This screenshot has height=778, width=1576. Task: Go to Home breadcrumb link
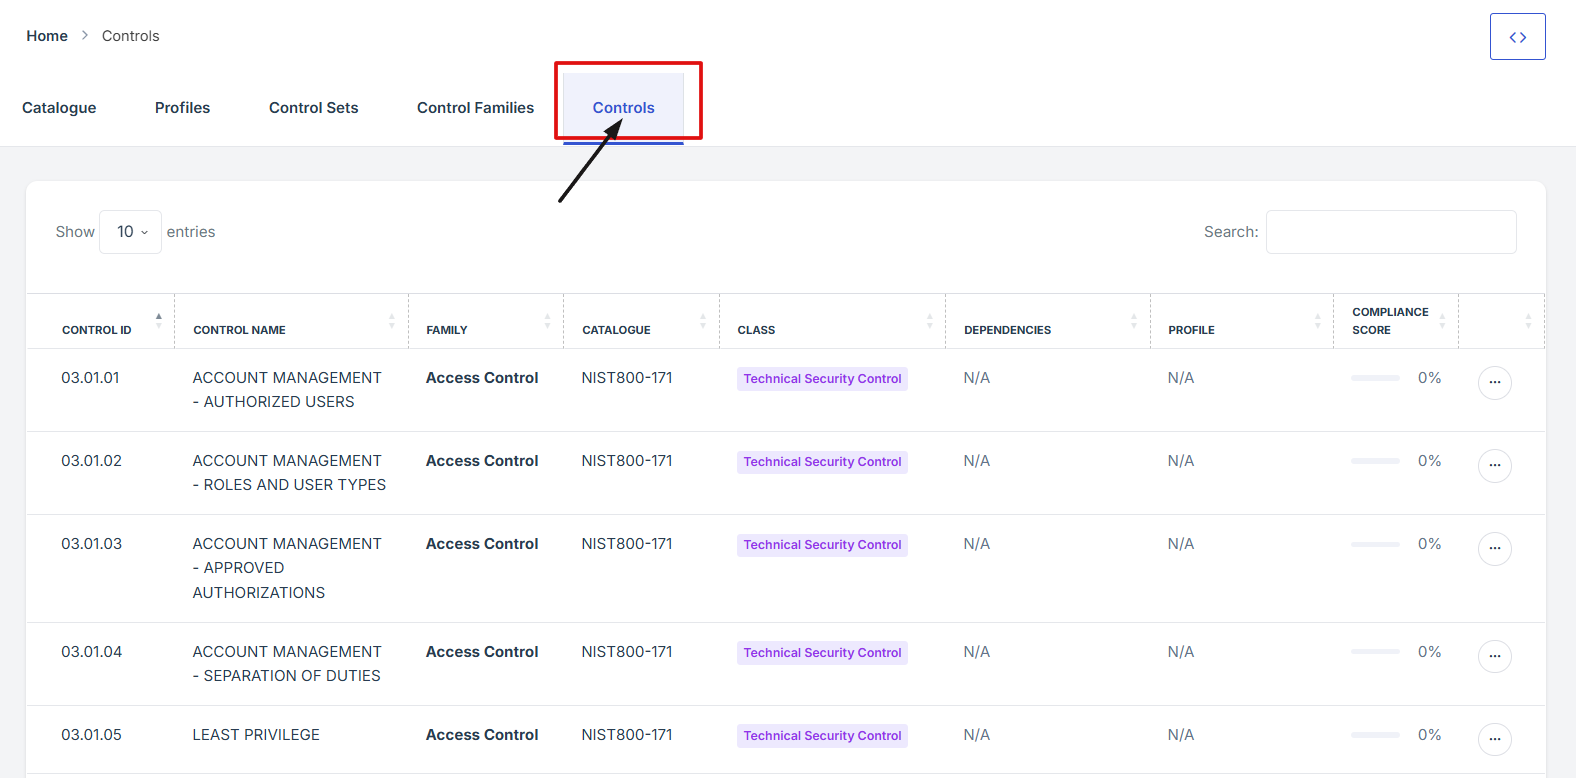(47, 36)
